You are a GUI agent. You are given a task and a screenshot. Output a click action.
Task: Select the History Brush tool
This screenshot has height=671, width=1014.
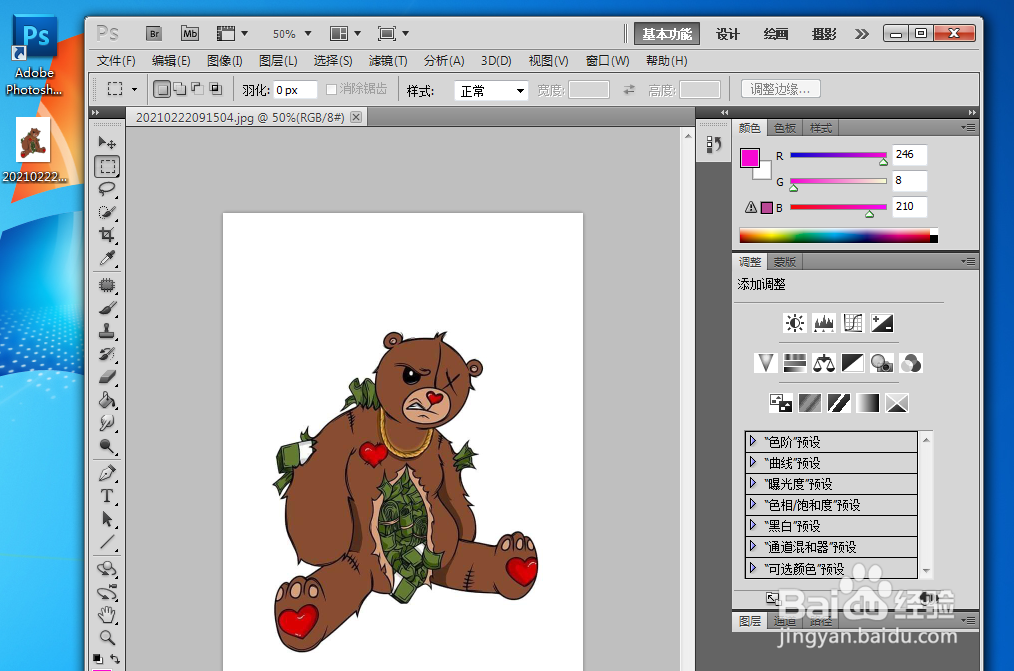point(107,354)
